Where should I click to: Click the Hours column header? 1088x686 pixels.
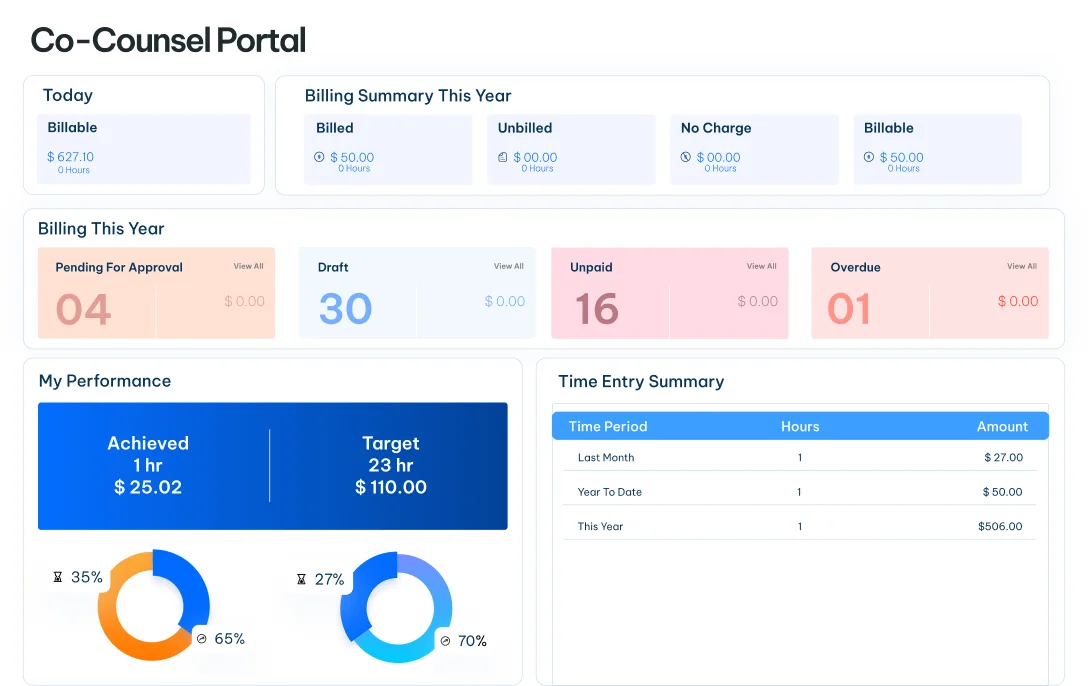800,427
